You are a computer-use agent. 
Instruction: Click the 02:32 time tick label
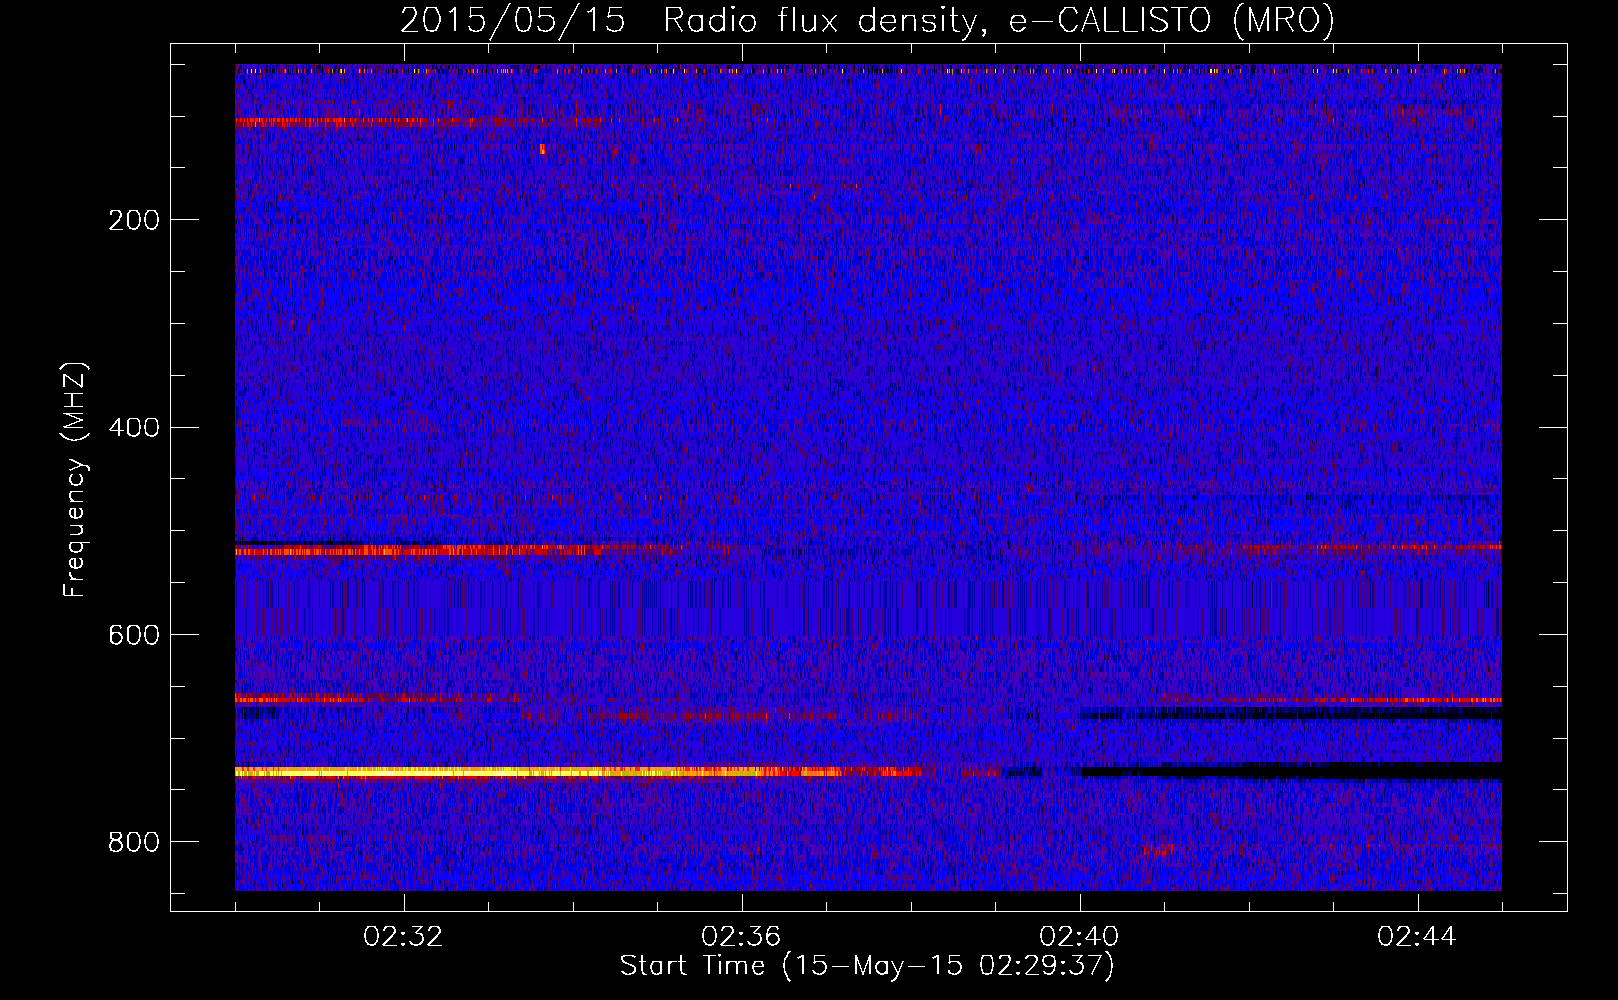click(403, 937)
